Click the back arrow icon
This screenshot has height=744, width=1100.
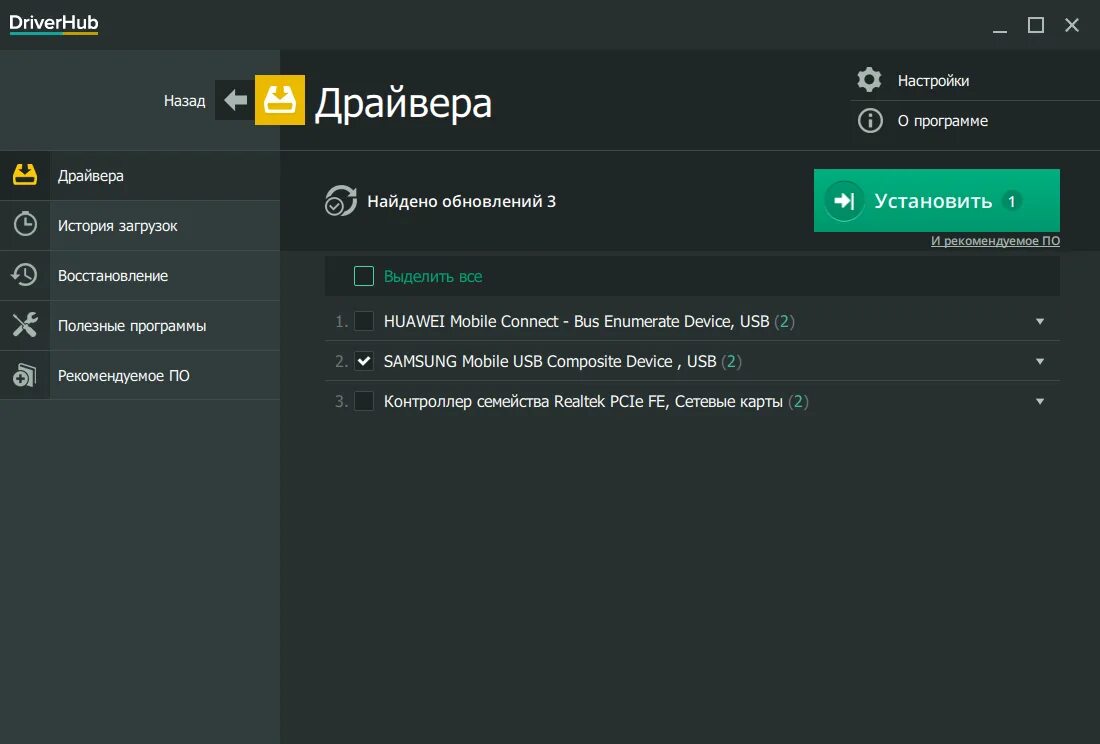coord(235,100)
